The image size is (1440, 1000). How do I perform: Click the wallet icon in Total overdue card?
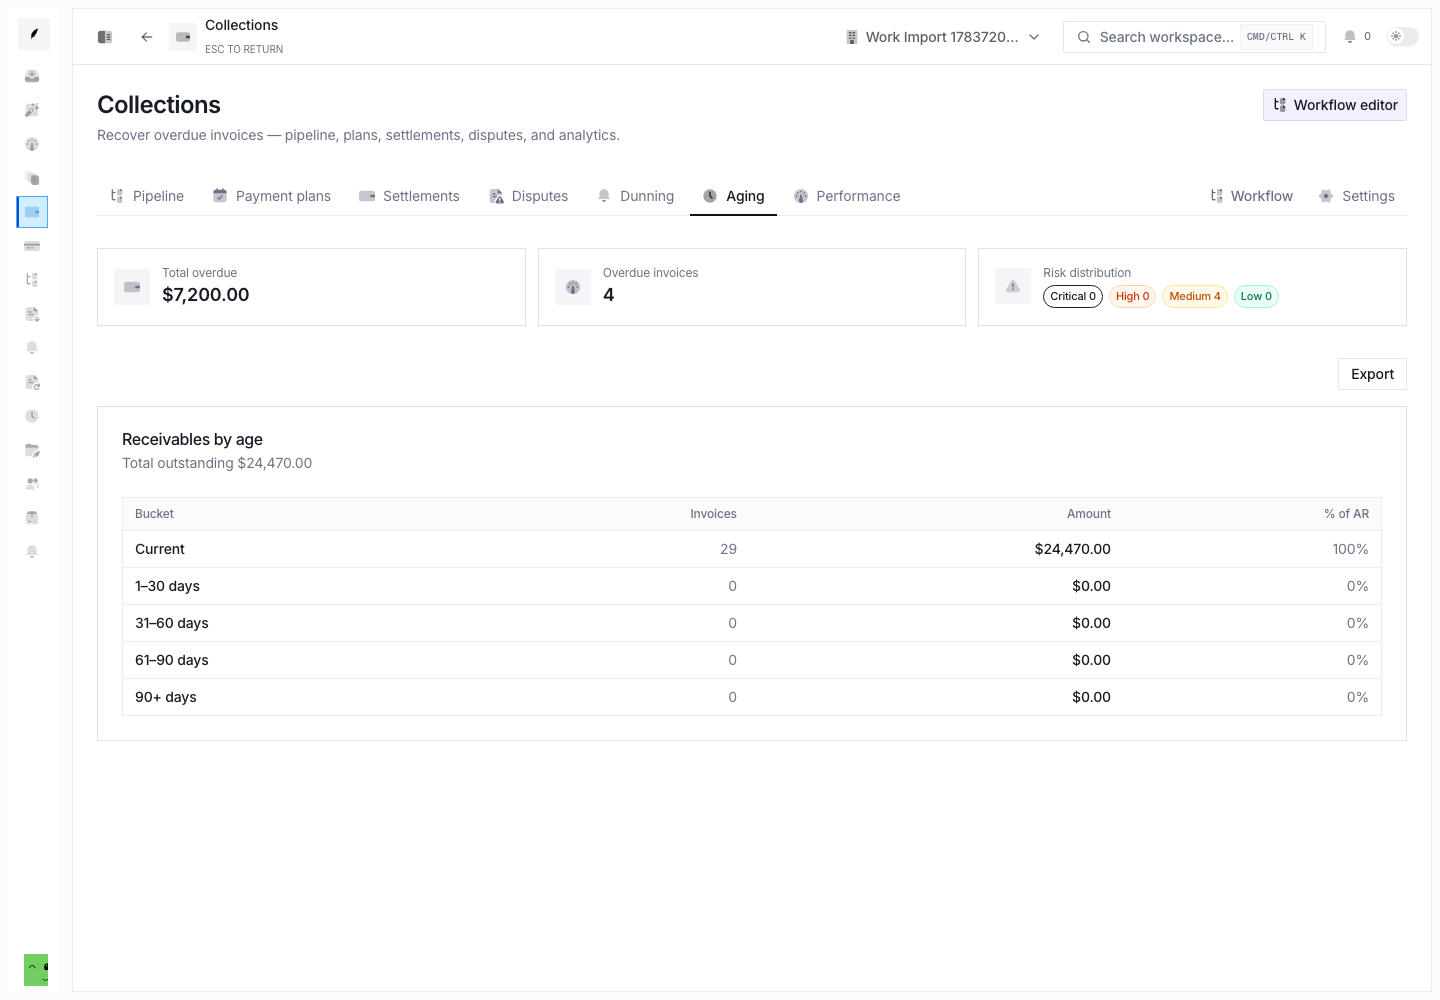[x=132, y=287]
